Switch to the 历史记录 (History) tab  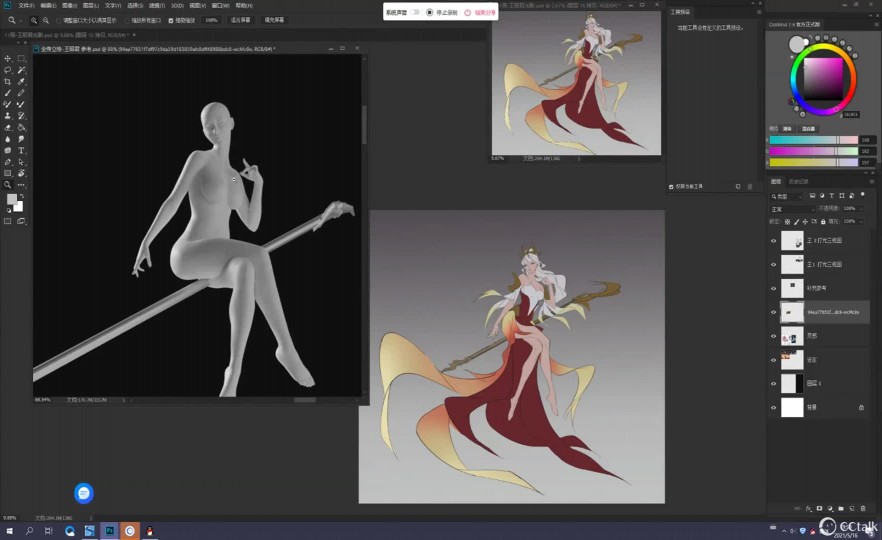tap(798, 182)
